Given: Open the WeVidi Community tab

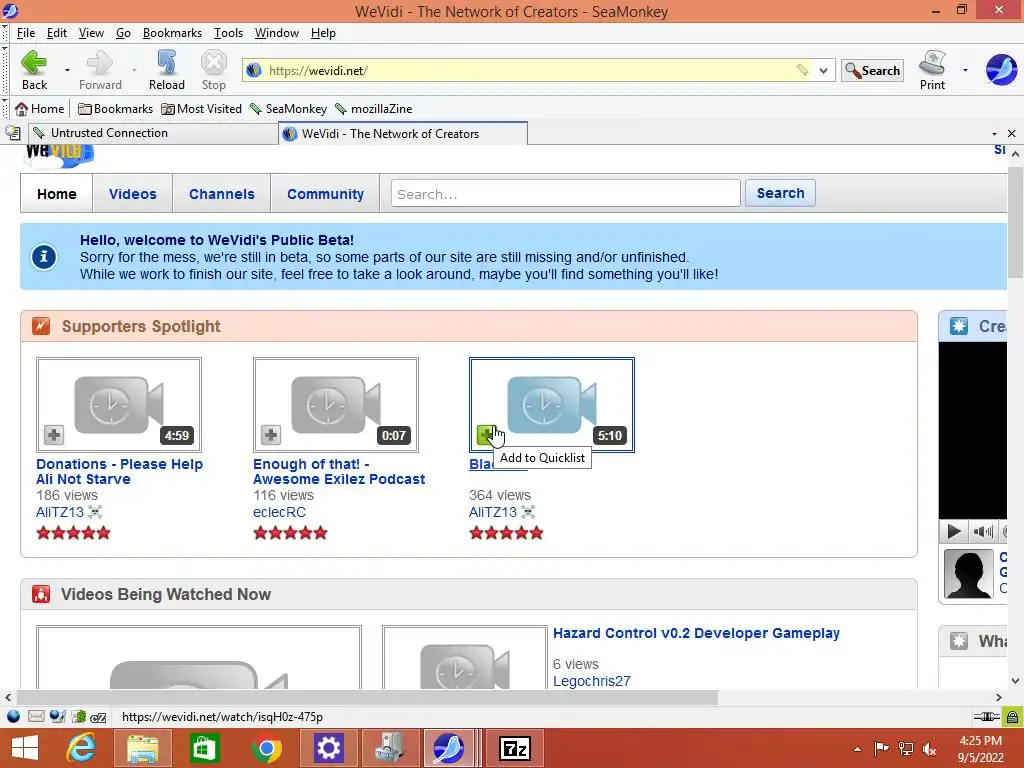Looking at the screenshot, I should (325, 193).
